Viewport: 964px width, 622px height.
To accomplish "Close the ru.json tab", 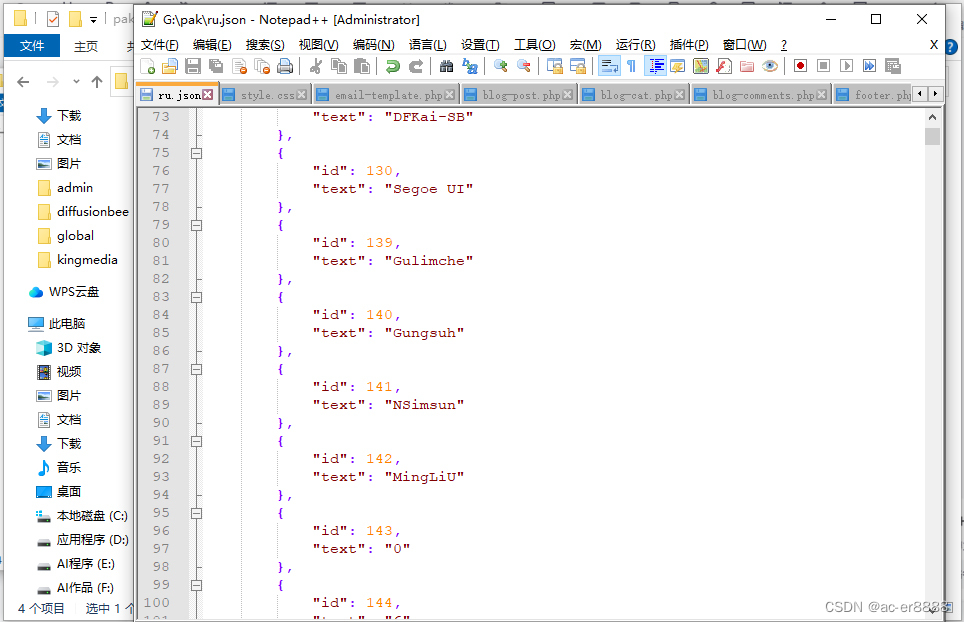I will (x=208, y=95).
